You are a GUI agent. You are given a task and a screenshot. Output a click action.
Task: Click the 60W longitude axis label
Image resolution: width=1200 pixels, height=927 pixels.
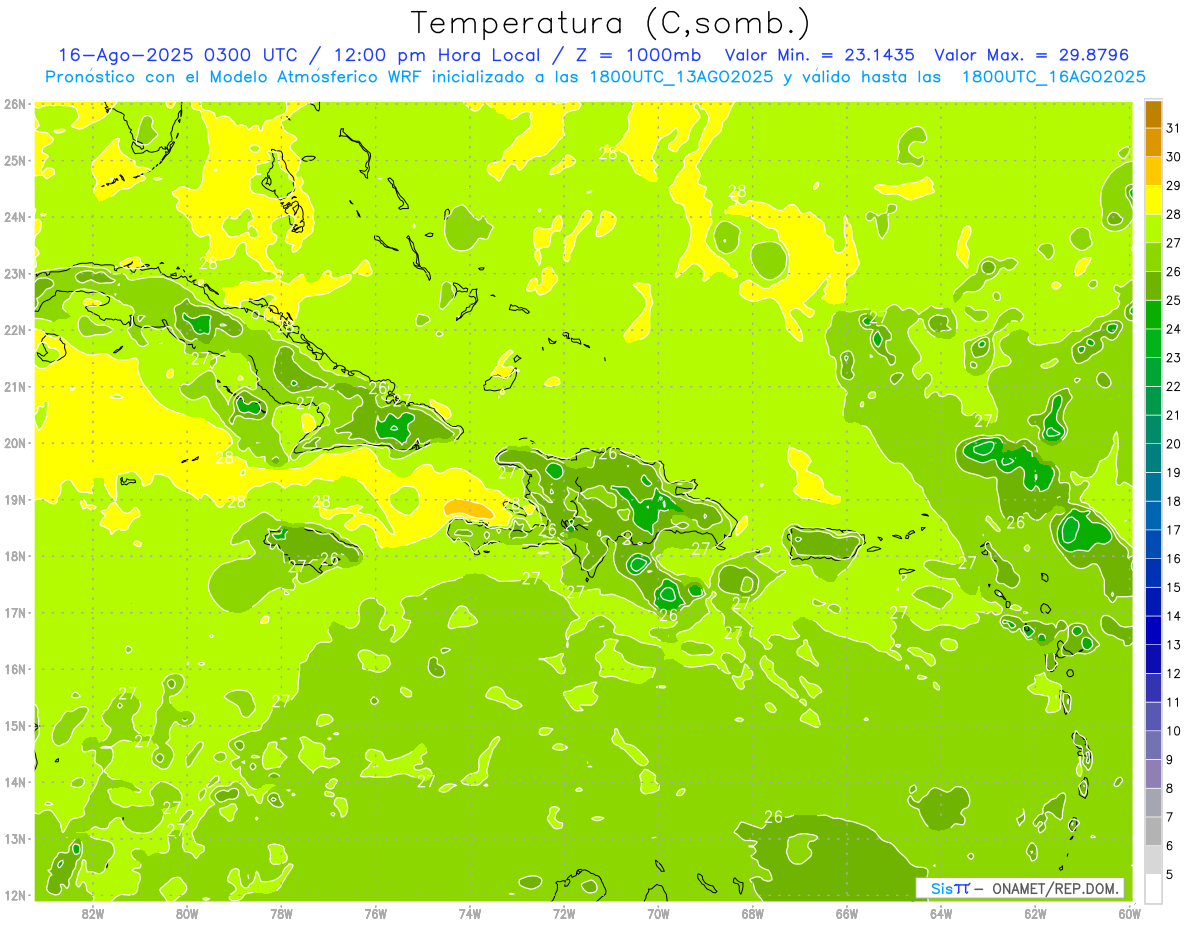click(1129, 913)
